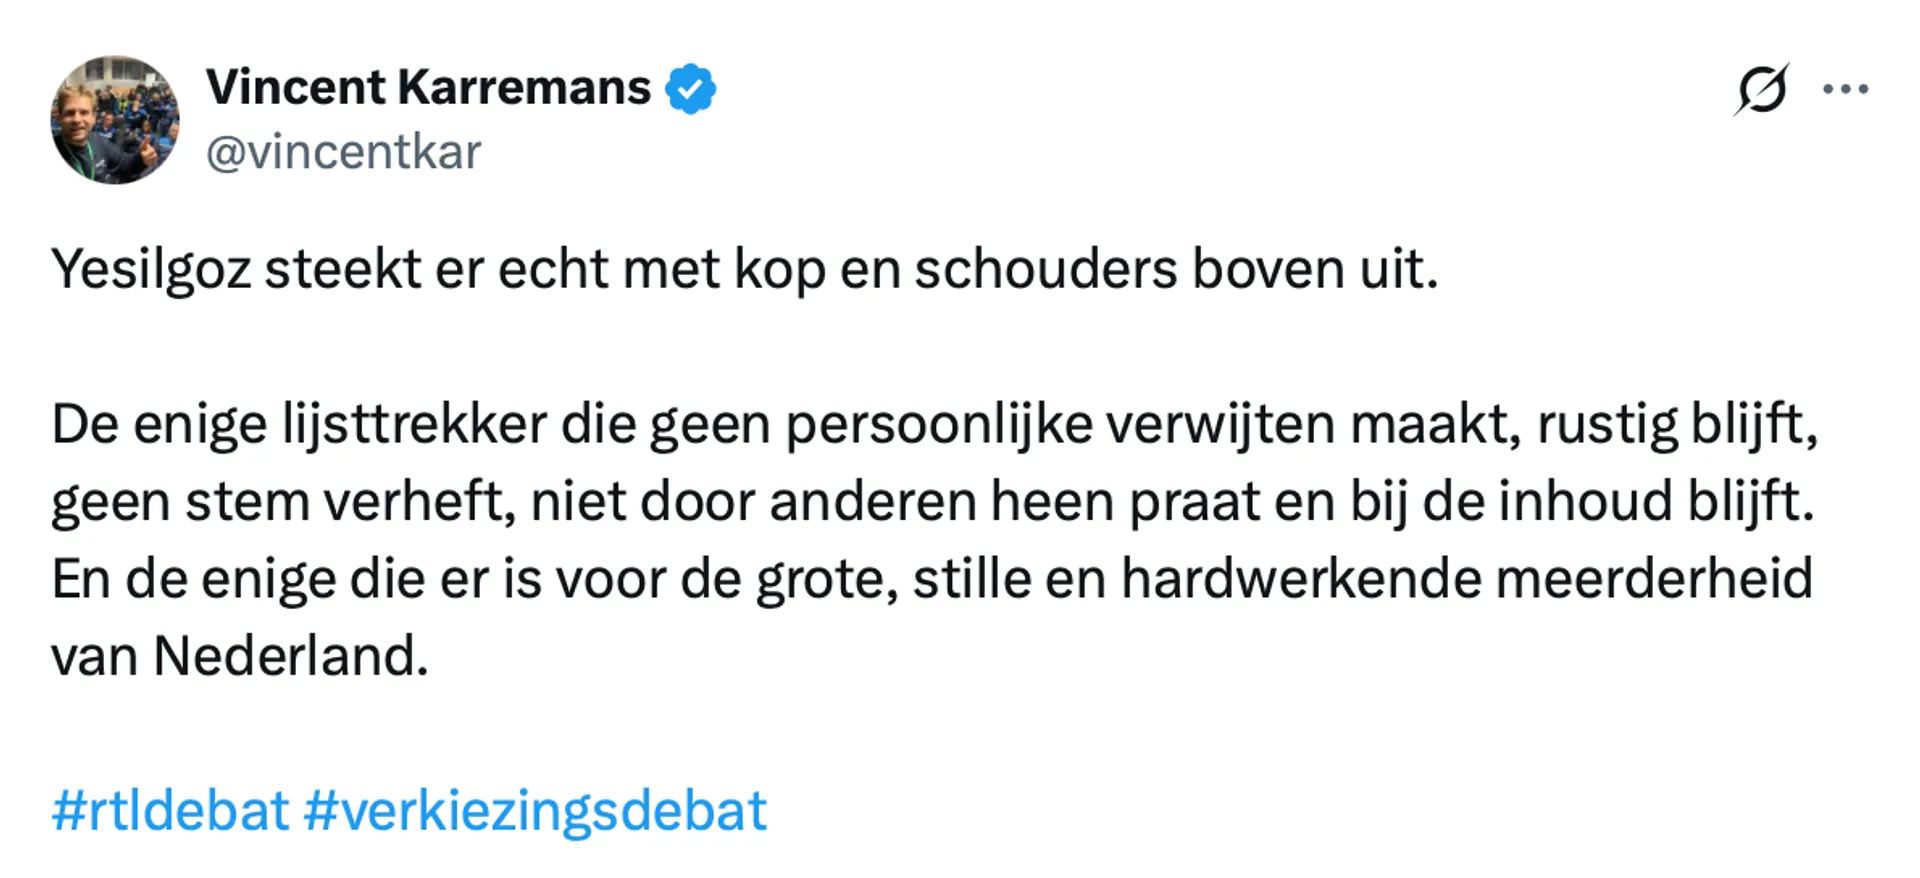Select the line starting "geen stem verheft"
Viewport: 1920px width, 878px height.
tap(932, 501)
